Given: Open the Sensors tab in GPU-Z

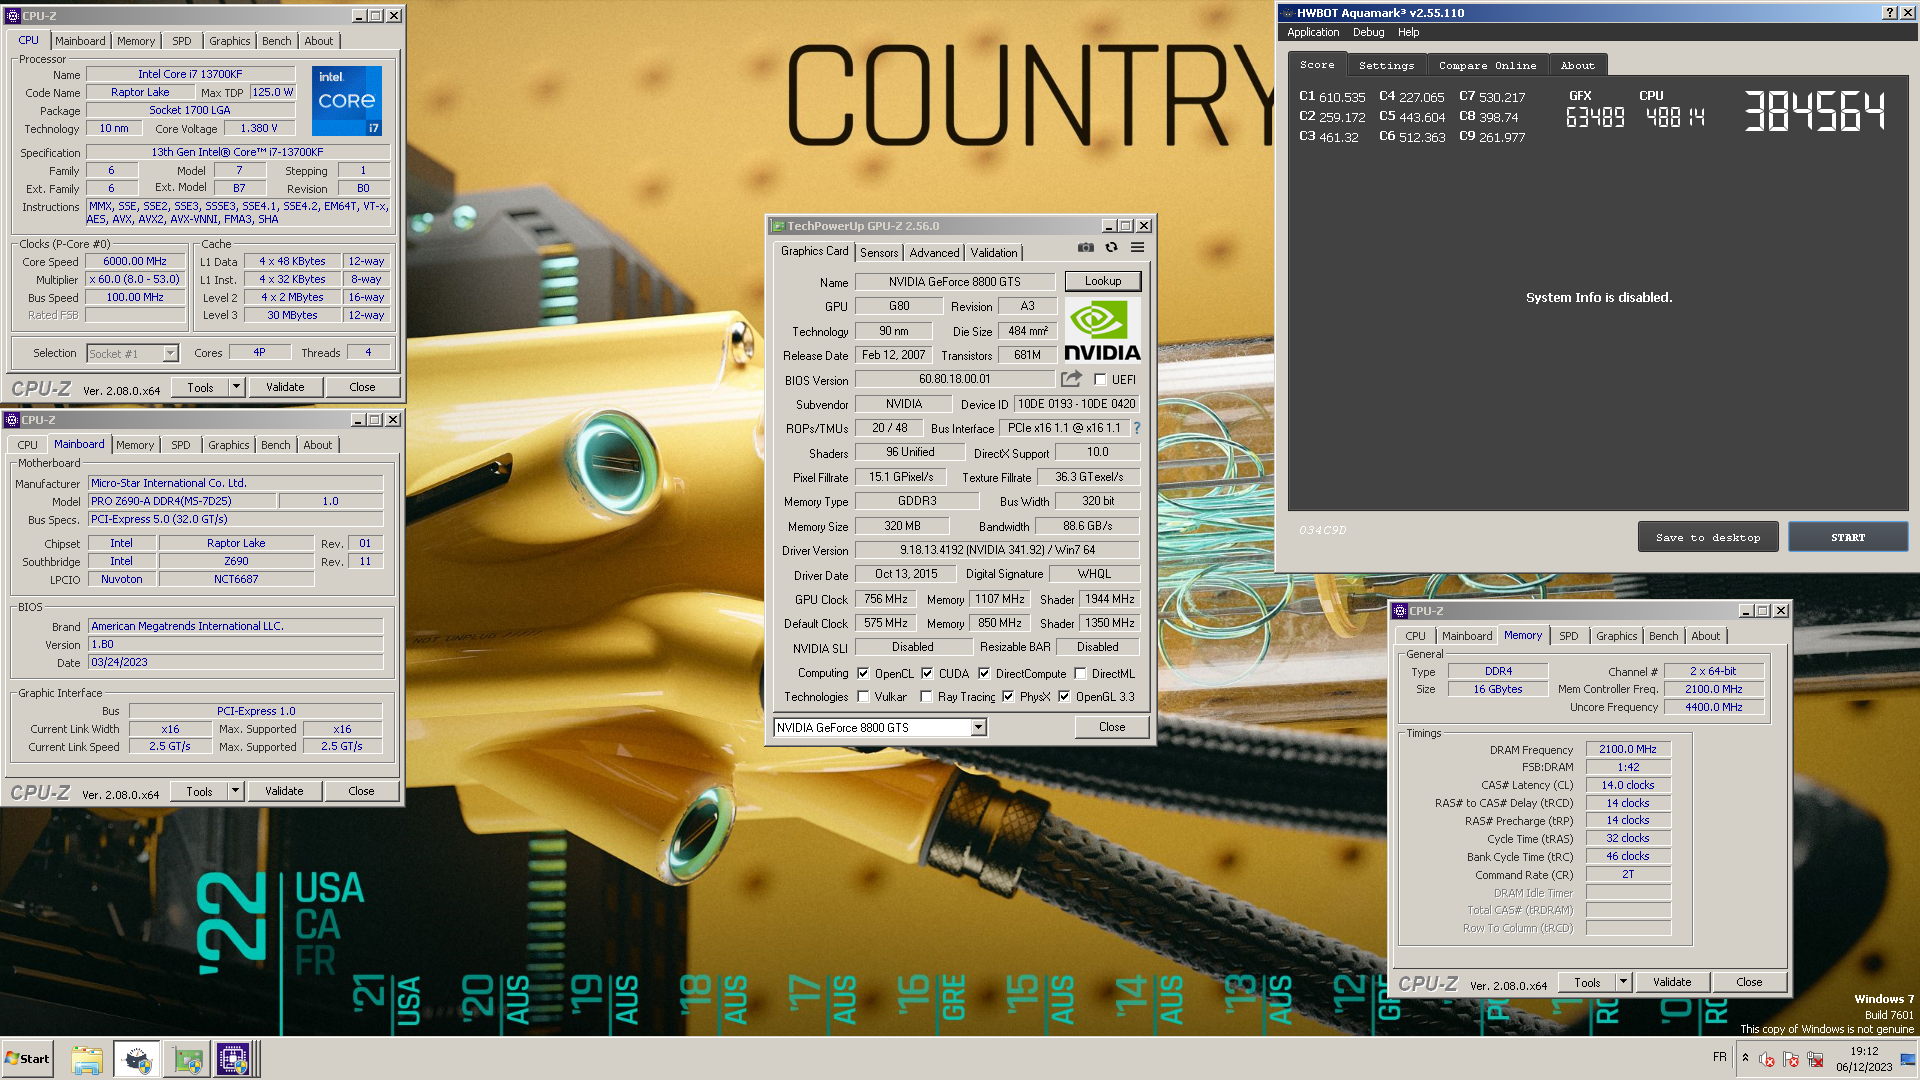Looking at the screenshot, I should tap(879, 253).
